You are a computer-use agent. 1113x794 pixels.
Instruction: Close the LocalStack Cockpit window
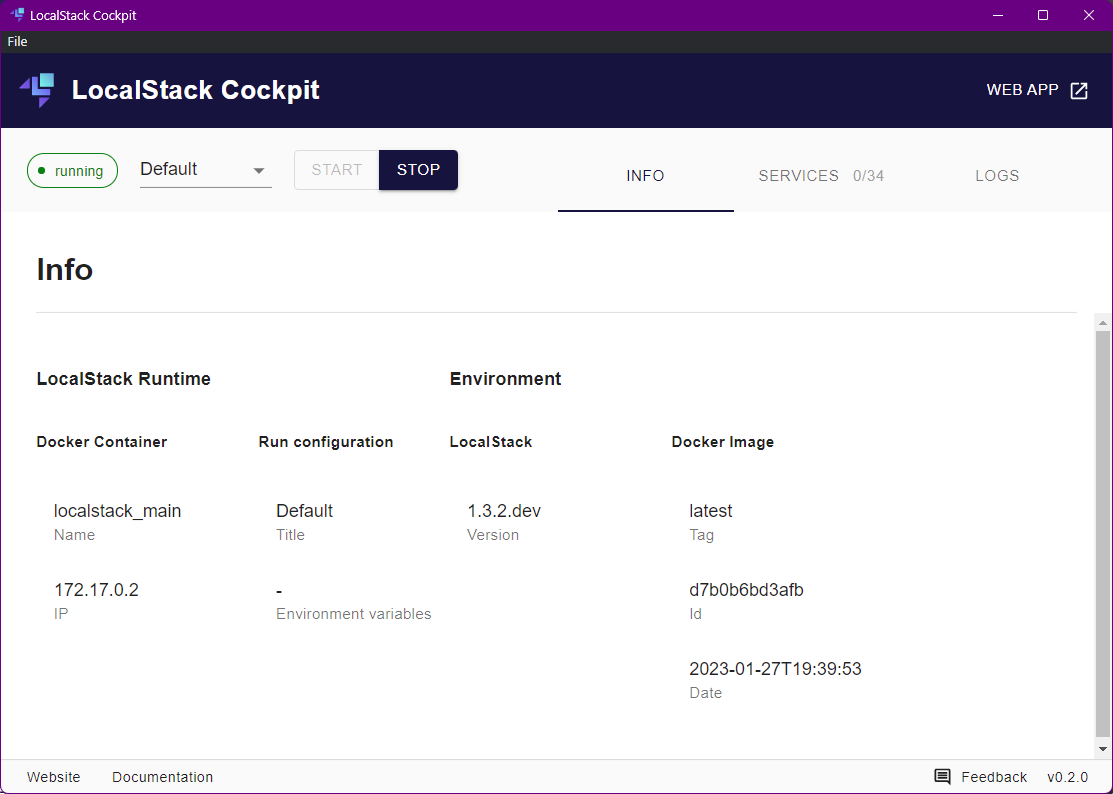point(1089,15)
